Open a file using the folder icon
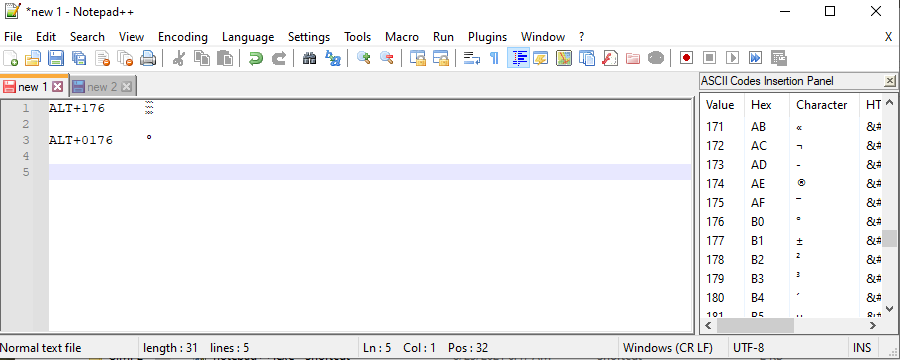The height and width of the screenshot is (360, 900). [x=33, y=58]
